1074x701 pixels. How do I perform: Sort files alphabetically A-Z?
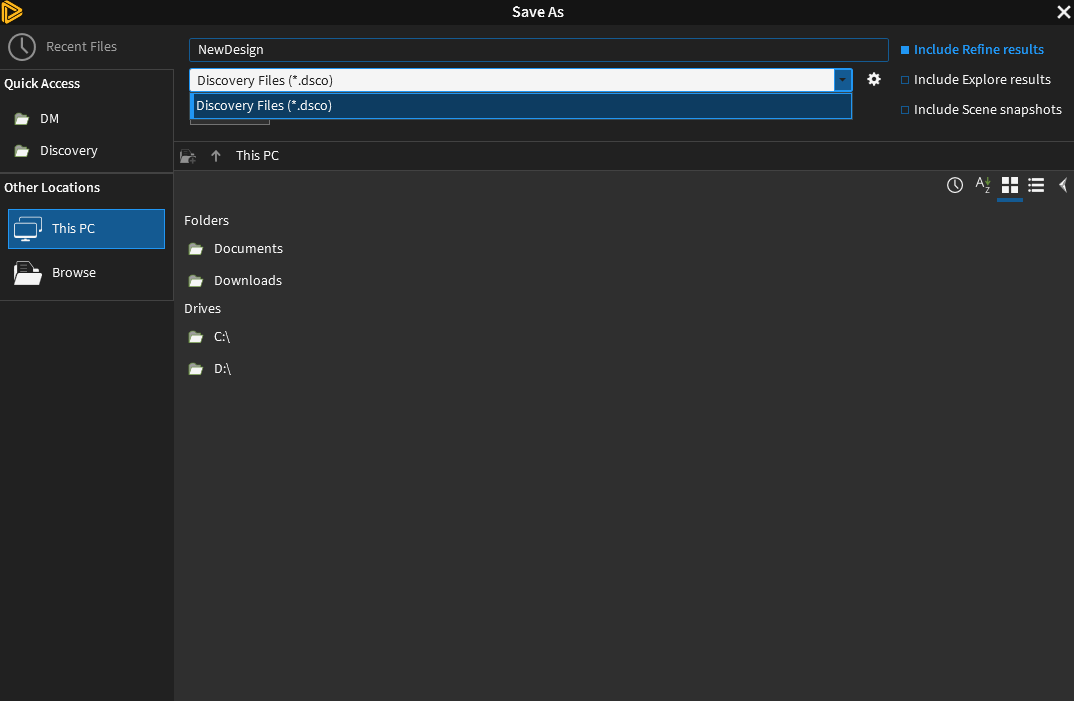(x=983, y=185)
